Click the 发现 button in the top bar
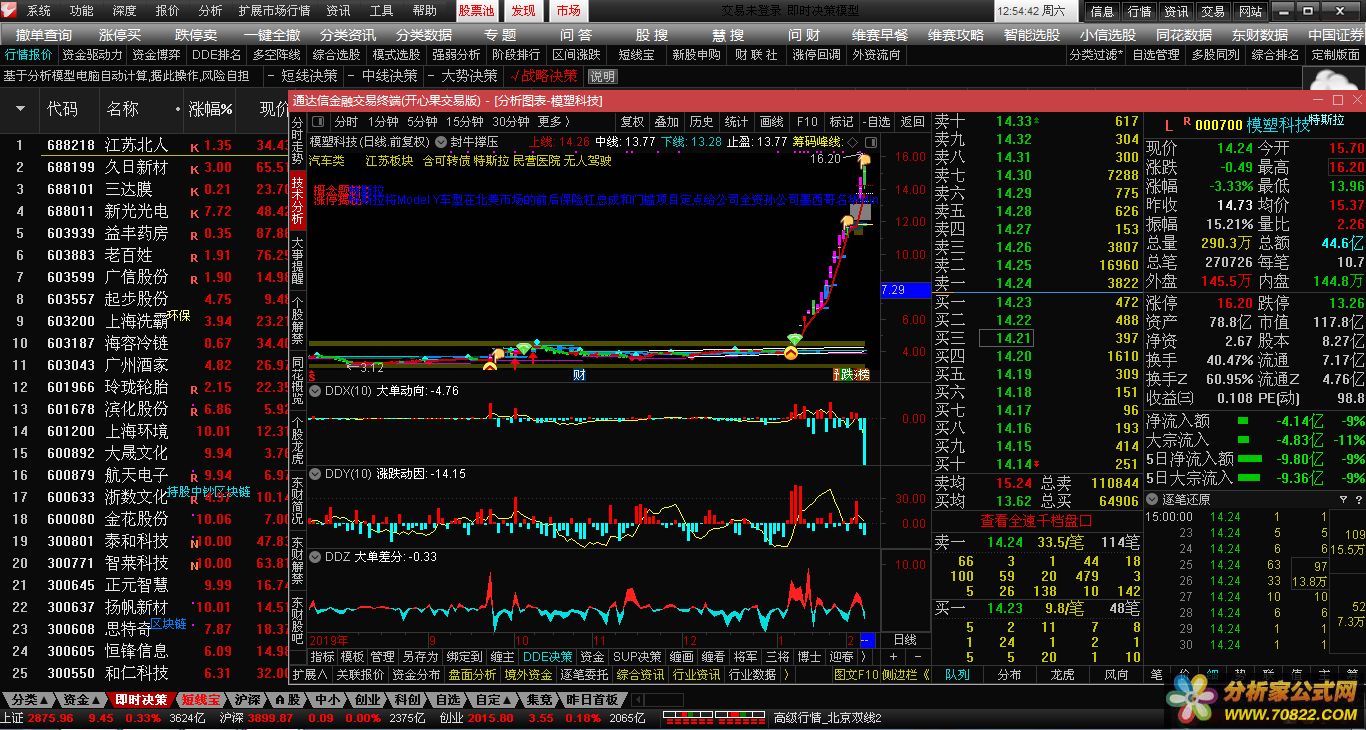This screenshot has width=1366, height=730. point(523,11)
